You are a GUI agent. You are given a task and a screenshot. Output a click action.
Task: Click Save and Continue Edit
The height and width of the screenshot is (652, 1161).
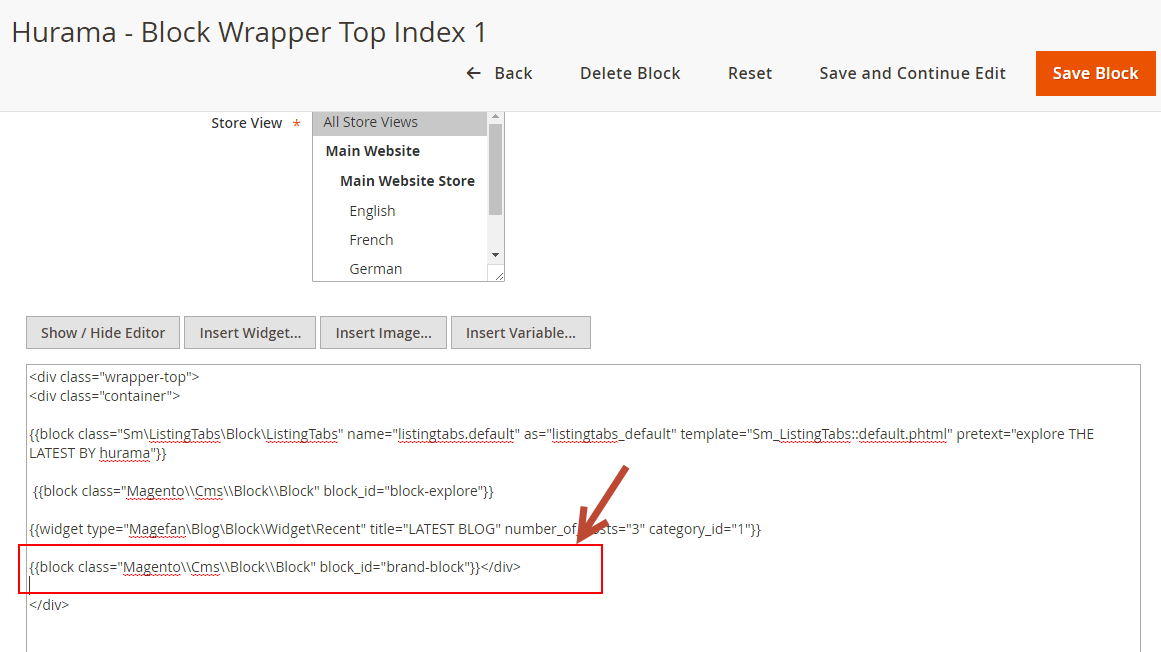click(x=912, y=73)
